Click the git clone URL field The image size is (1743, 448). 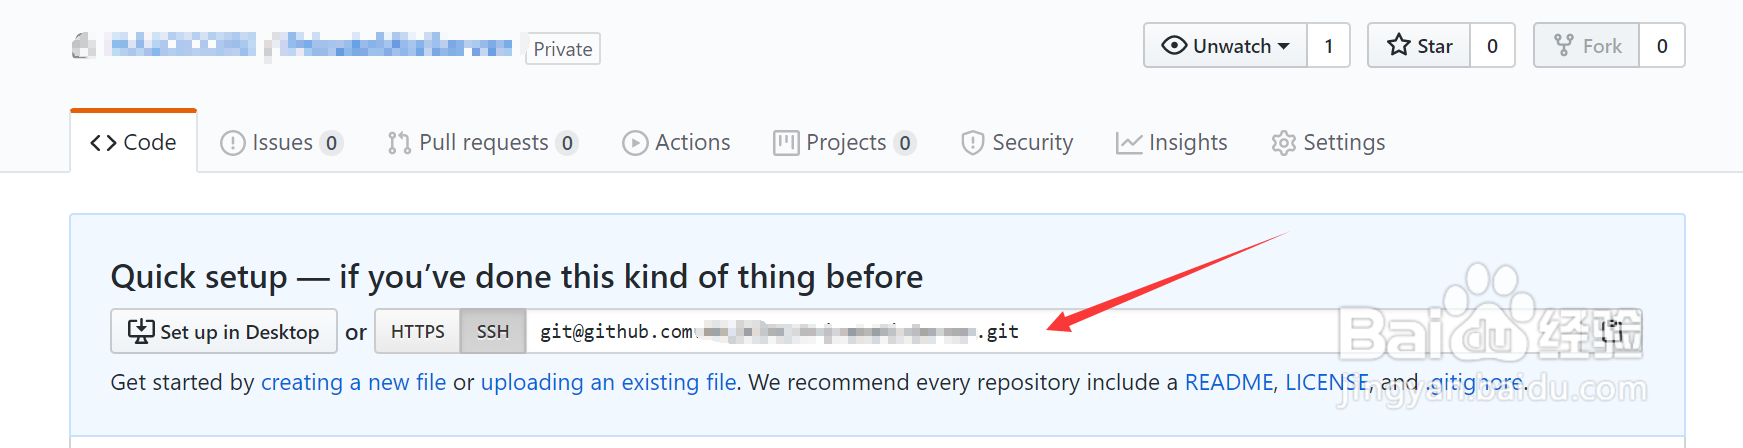coord(930,332)
